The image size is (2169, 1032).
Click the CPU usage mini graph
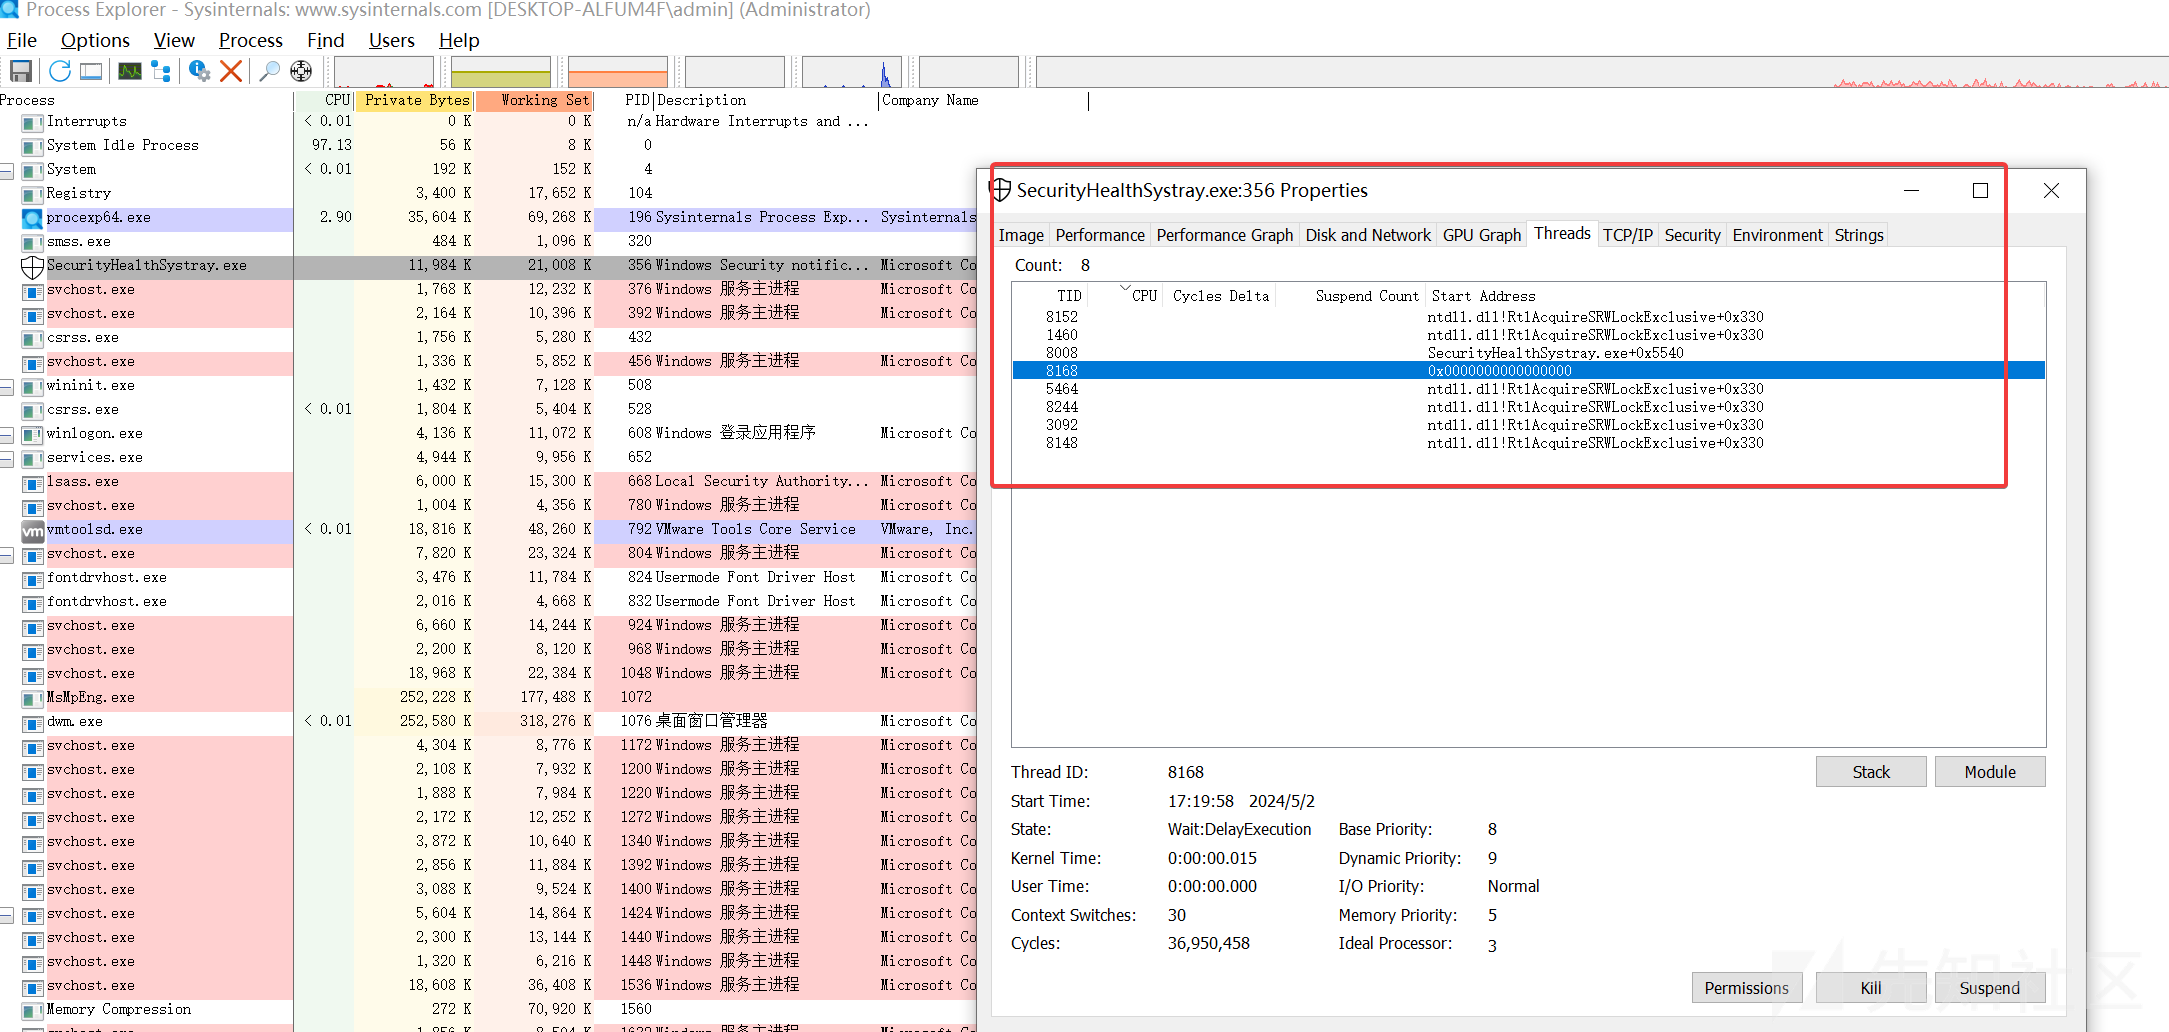(384, 72)
